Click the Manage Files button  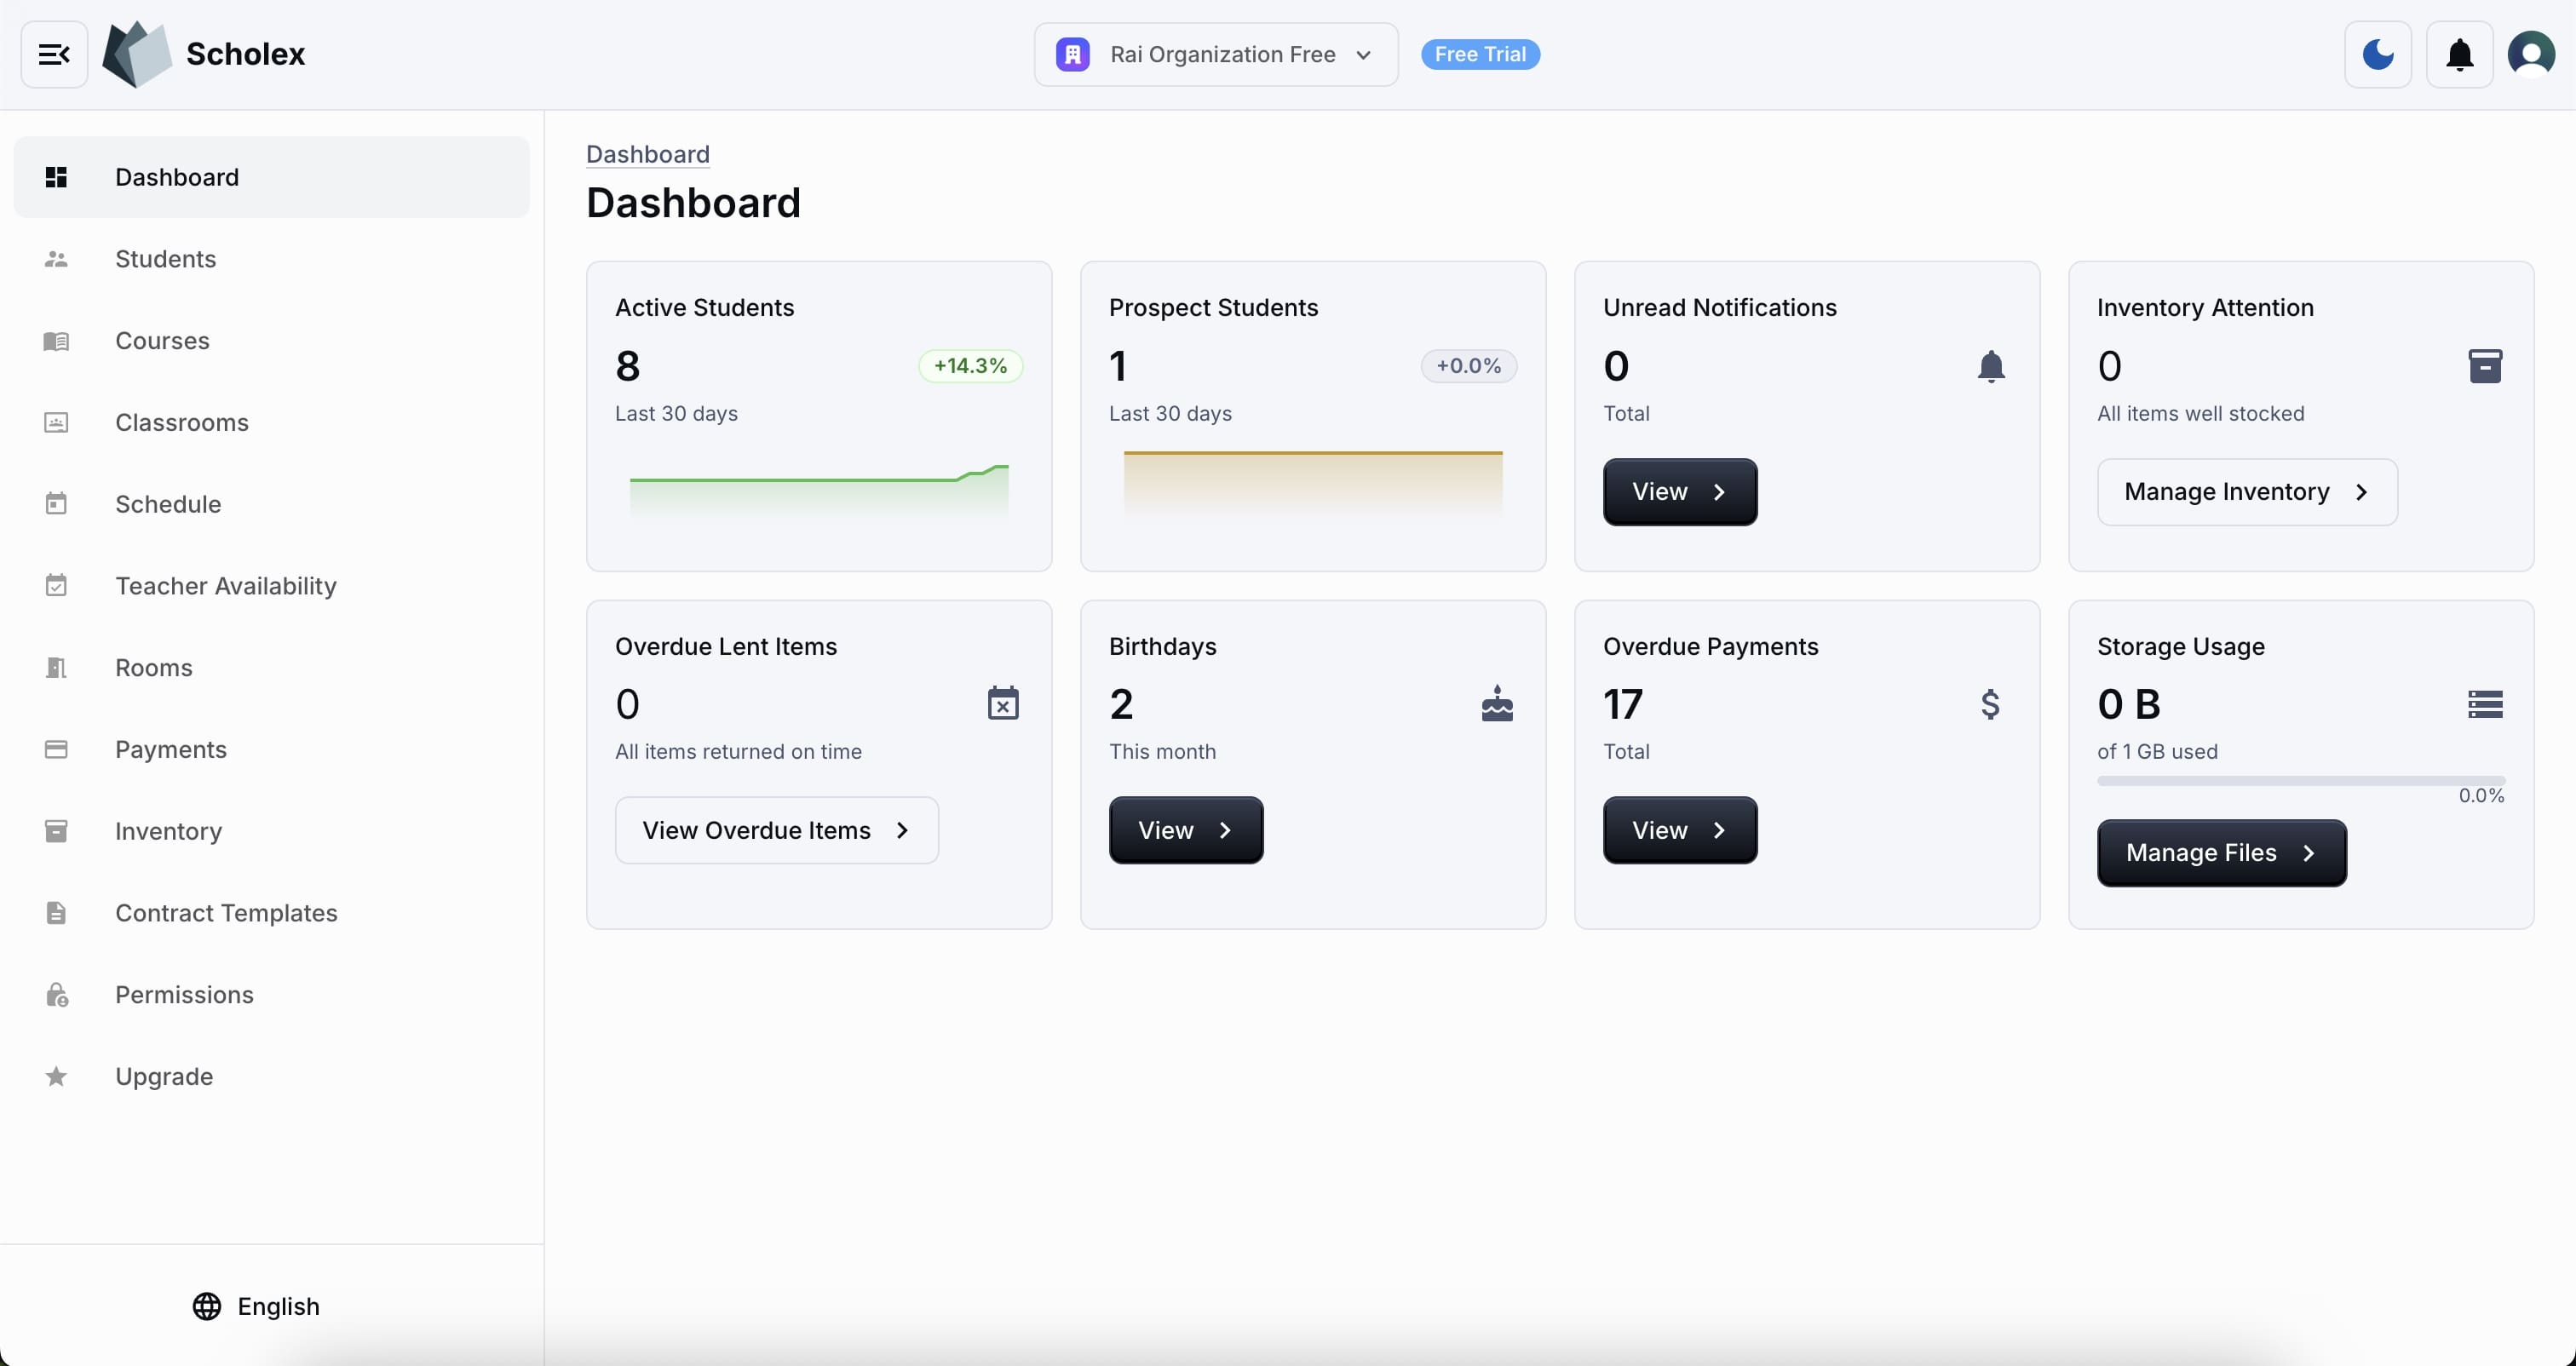pos(2220,853)
